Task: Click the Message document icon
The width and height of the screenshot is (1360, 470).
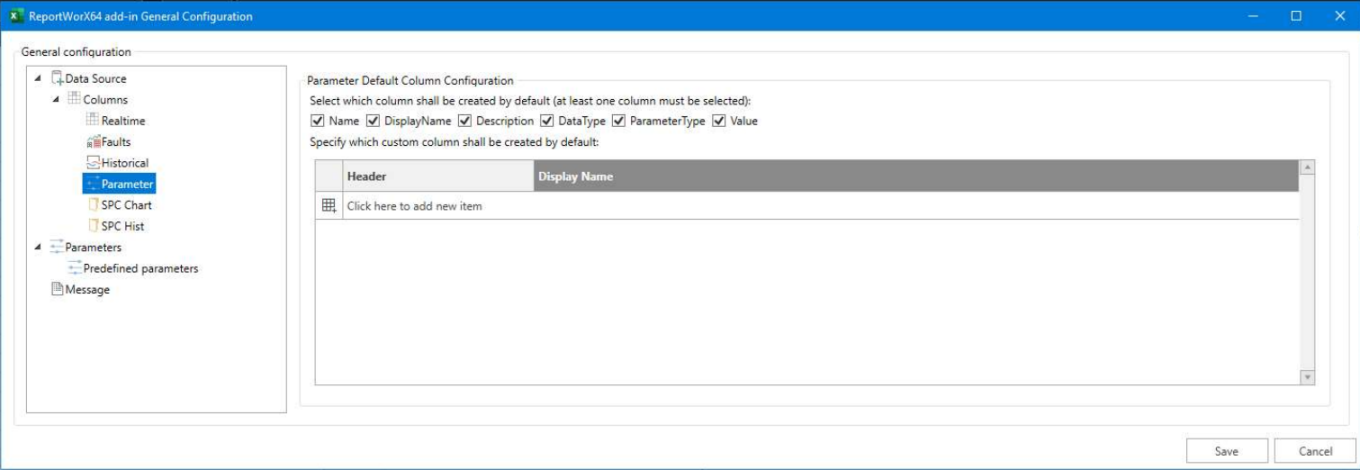Action: 57,289
